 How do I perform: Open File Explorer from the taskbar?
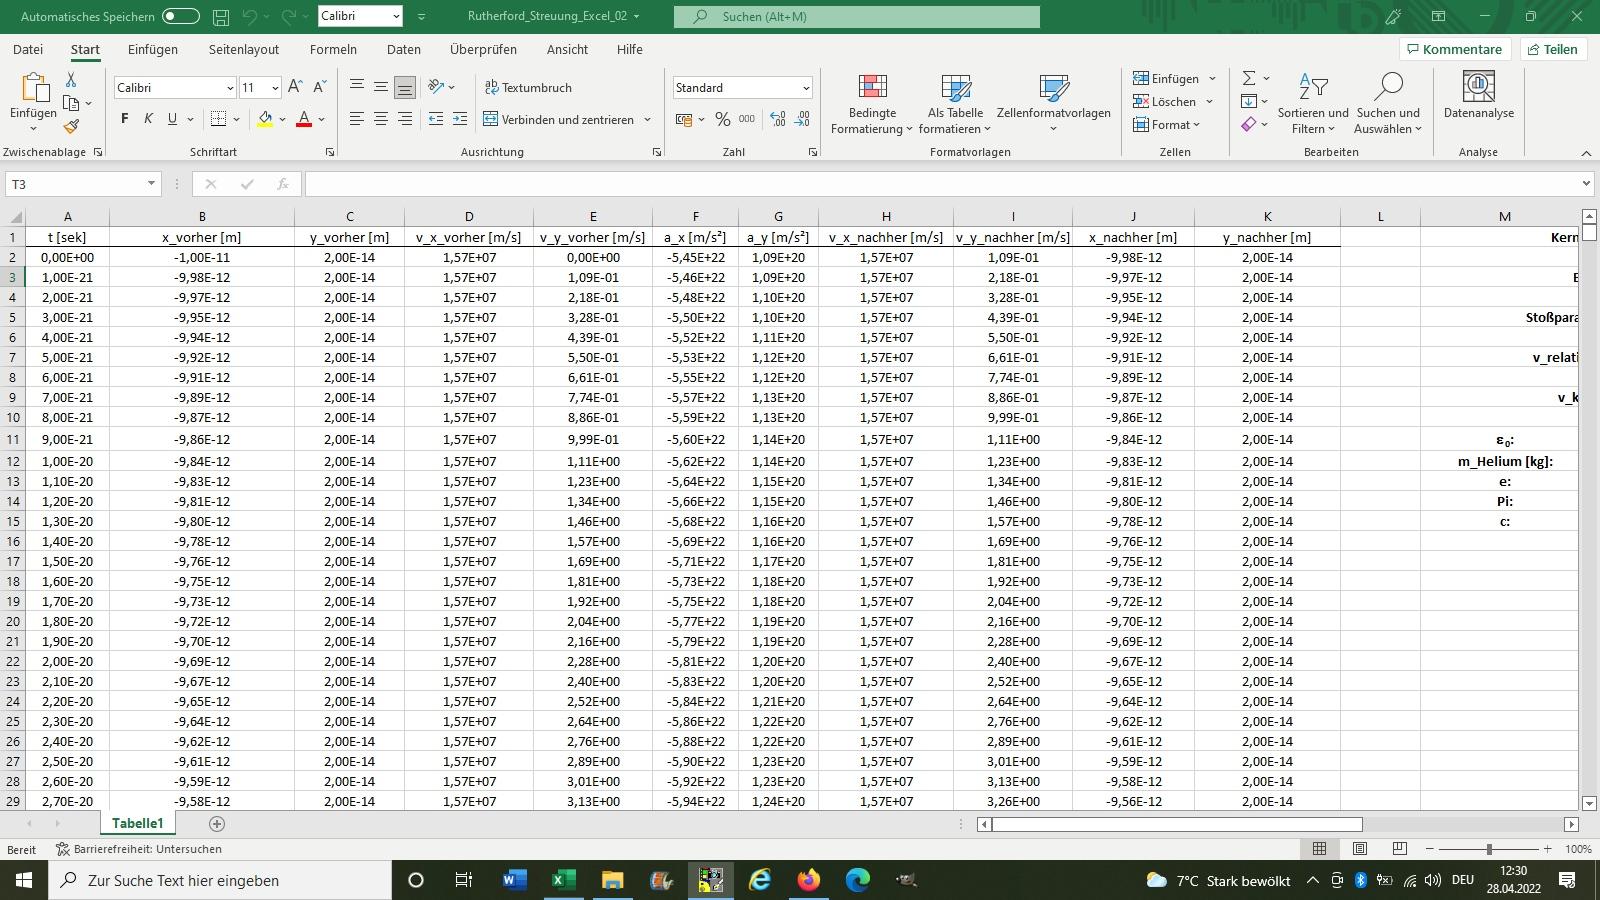tap(612, 880)
